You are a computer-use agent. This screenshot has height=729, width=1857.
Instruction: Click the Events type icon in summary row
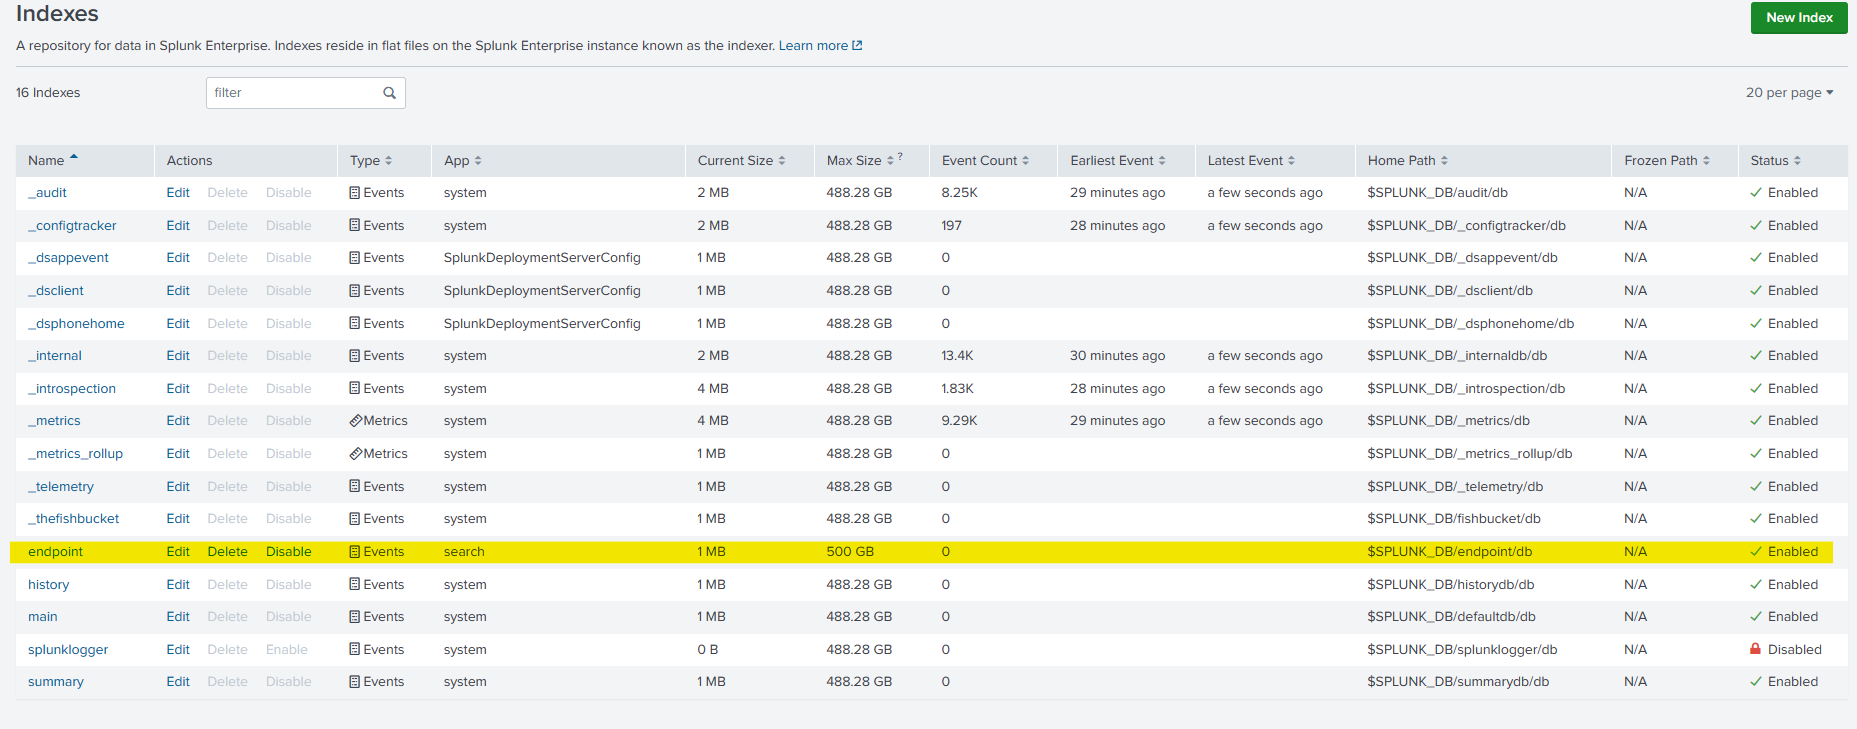tap(355, 682)
